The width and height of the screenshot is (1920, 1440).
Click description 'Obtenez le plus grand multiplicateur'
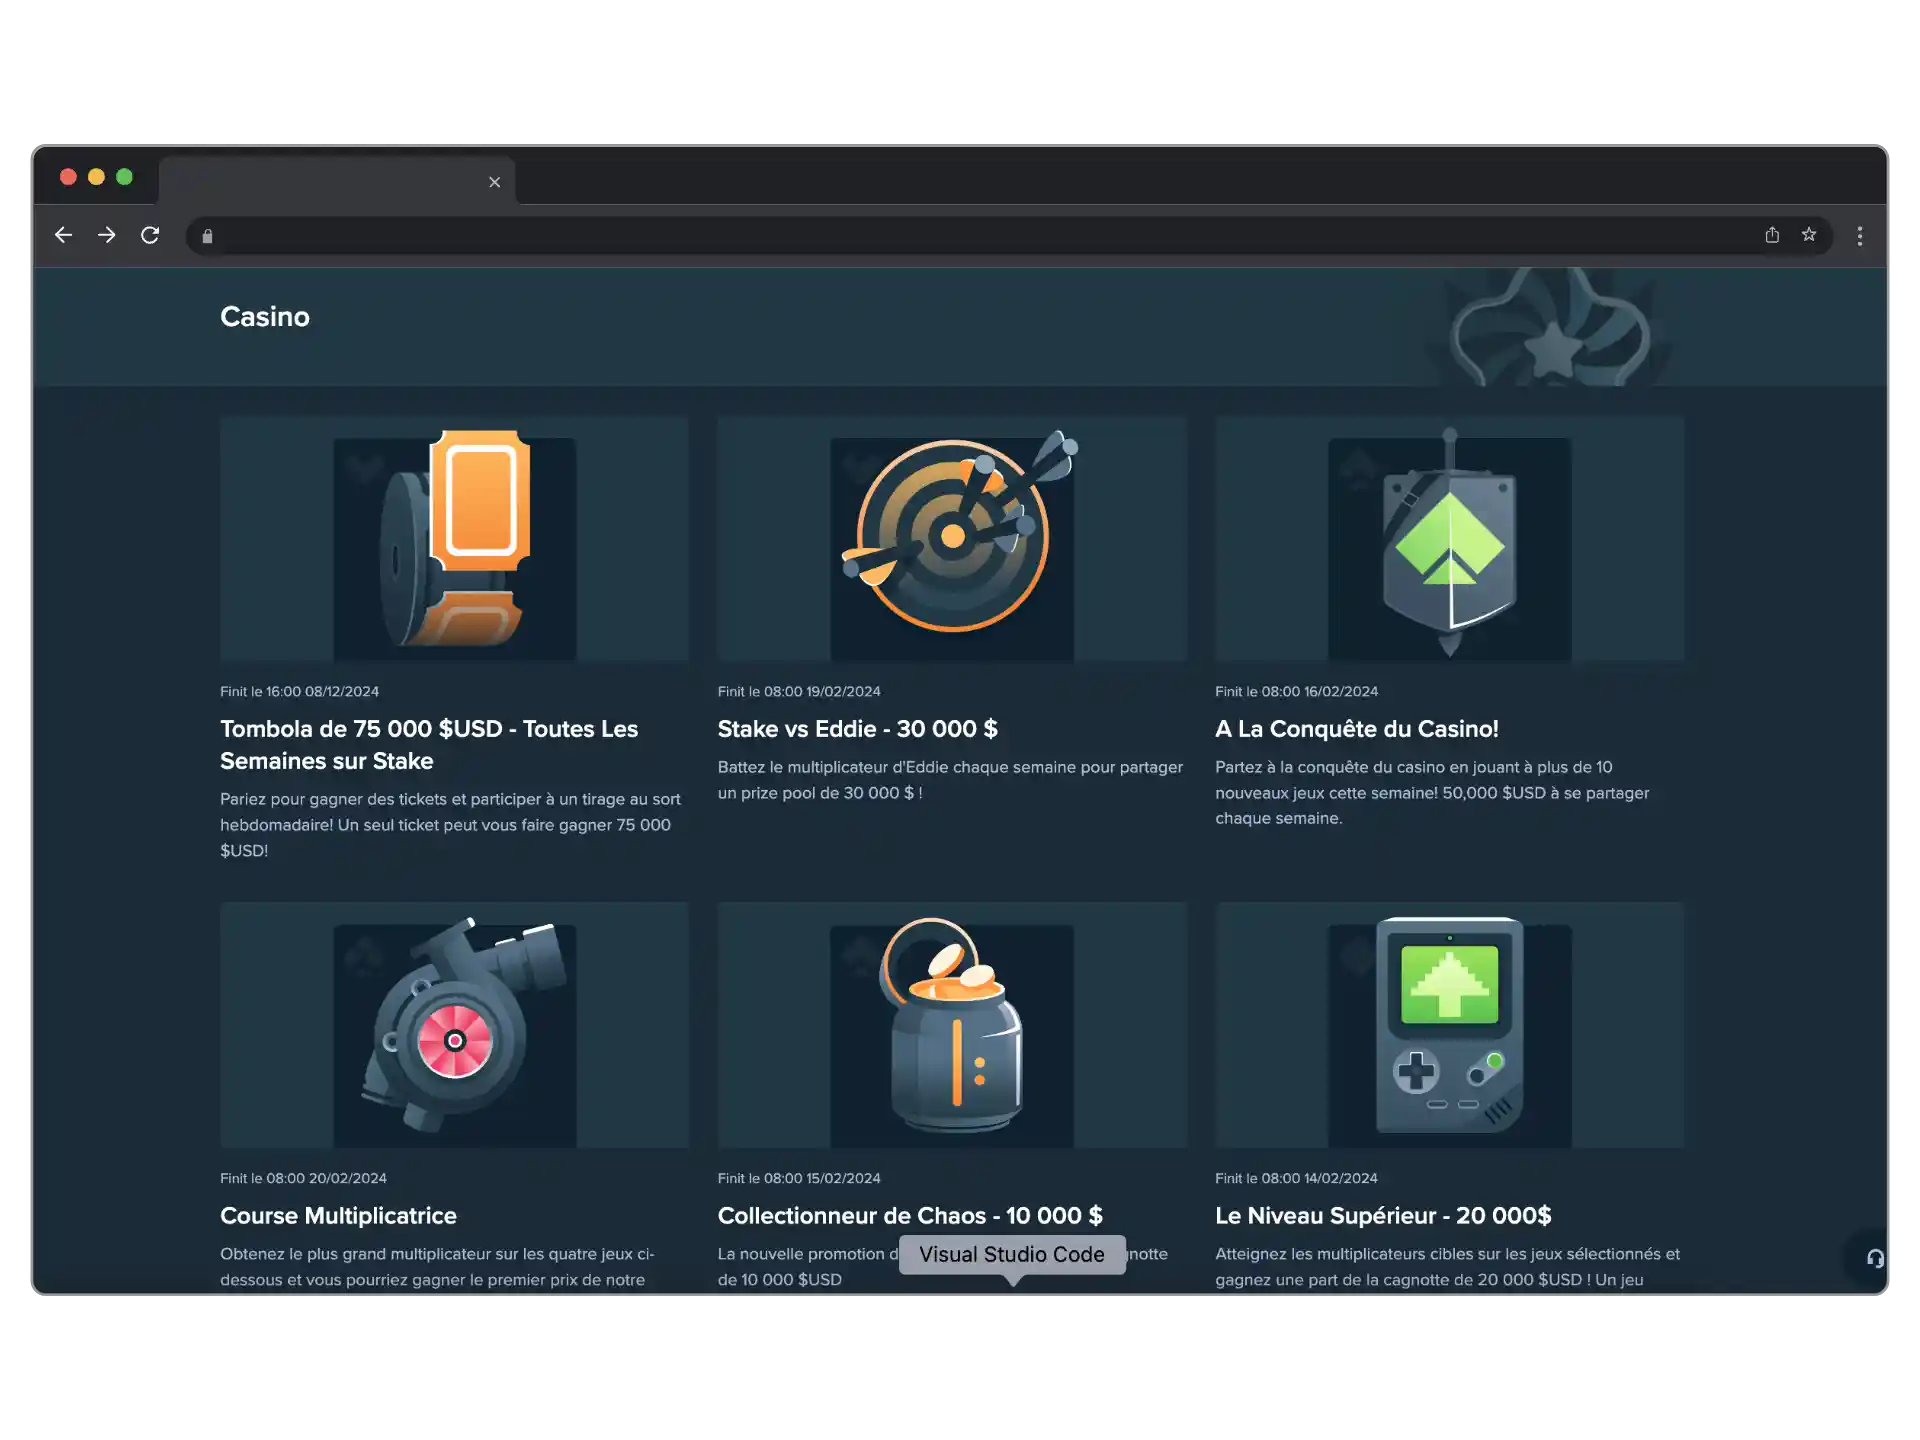(437, 1267)
